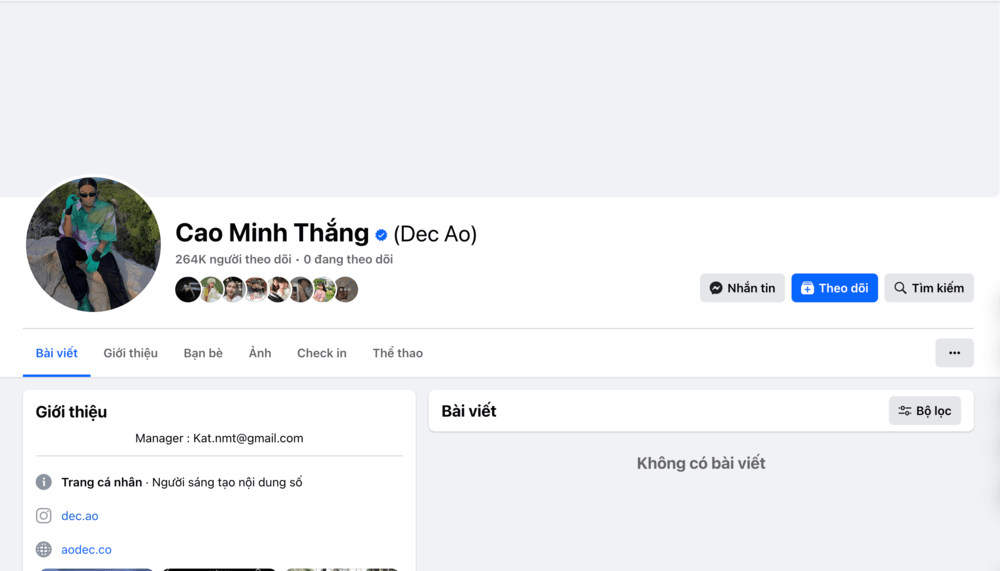Screen dimensions: 1000x571
Task: Click the info icon beside Trang cá nhân
Action: (x=44, y=482)
